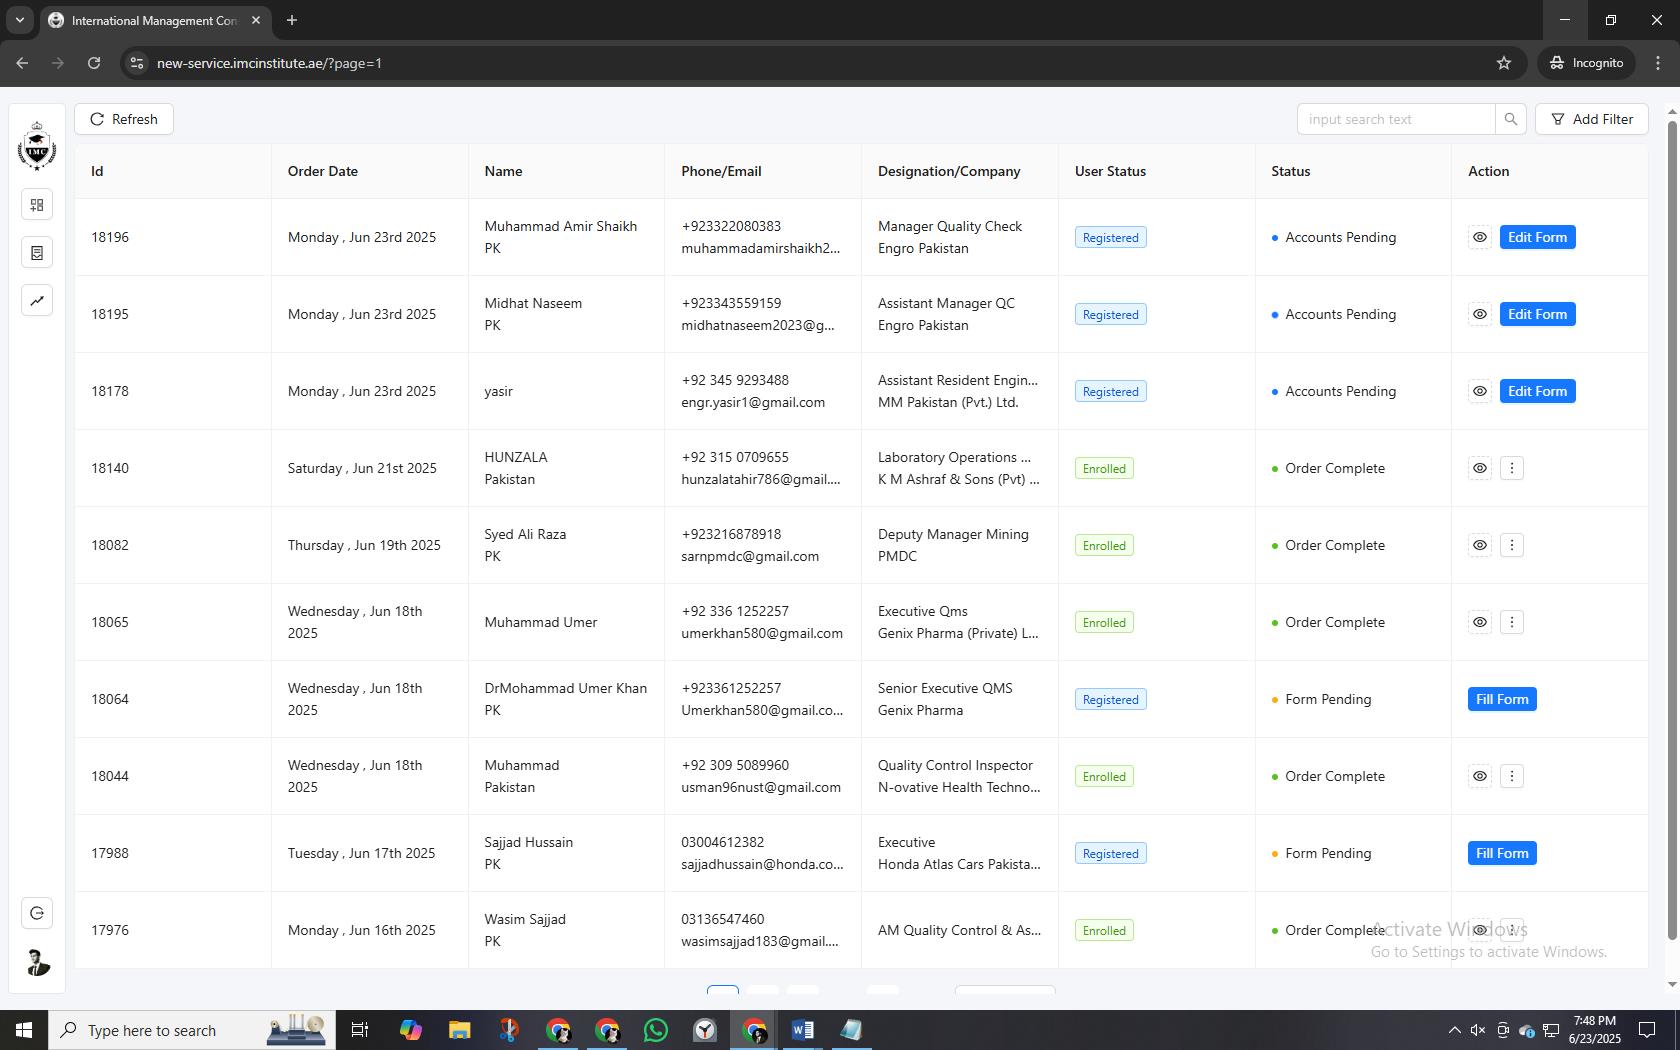
Task: Reload the page via browser reload icon
Action: [x=94, y=63]
